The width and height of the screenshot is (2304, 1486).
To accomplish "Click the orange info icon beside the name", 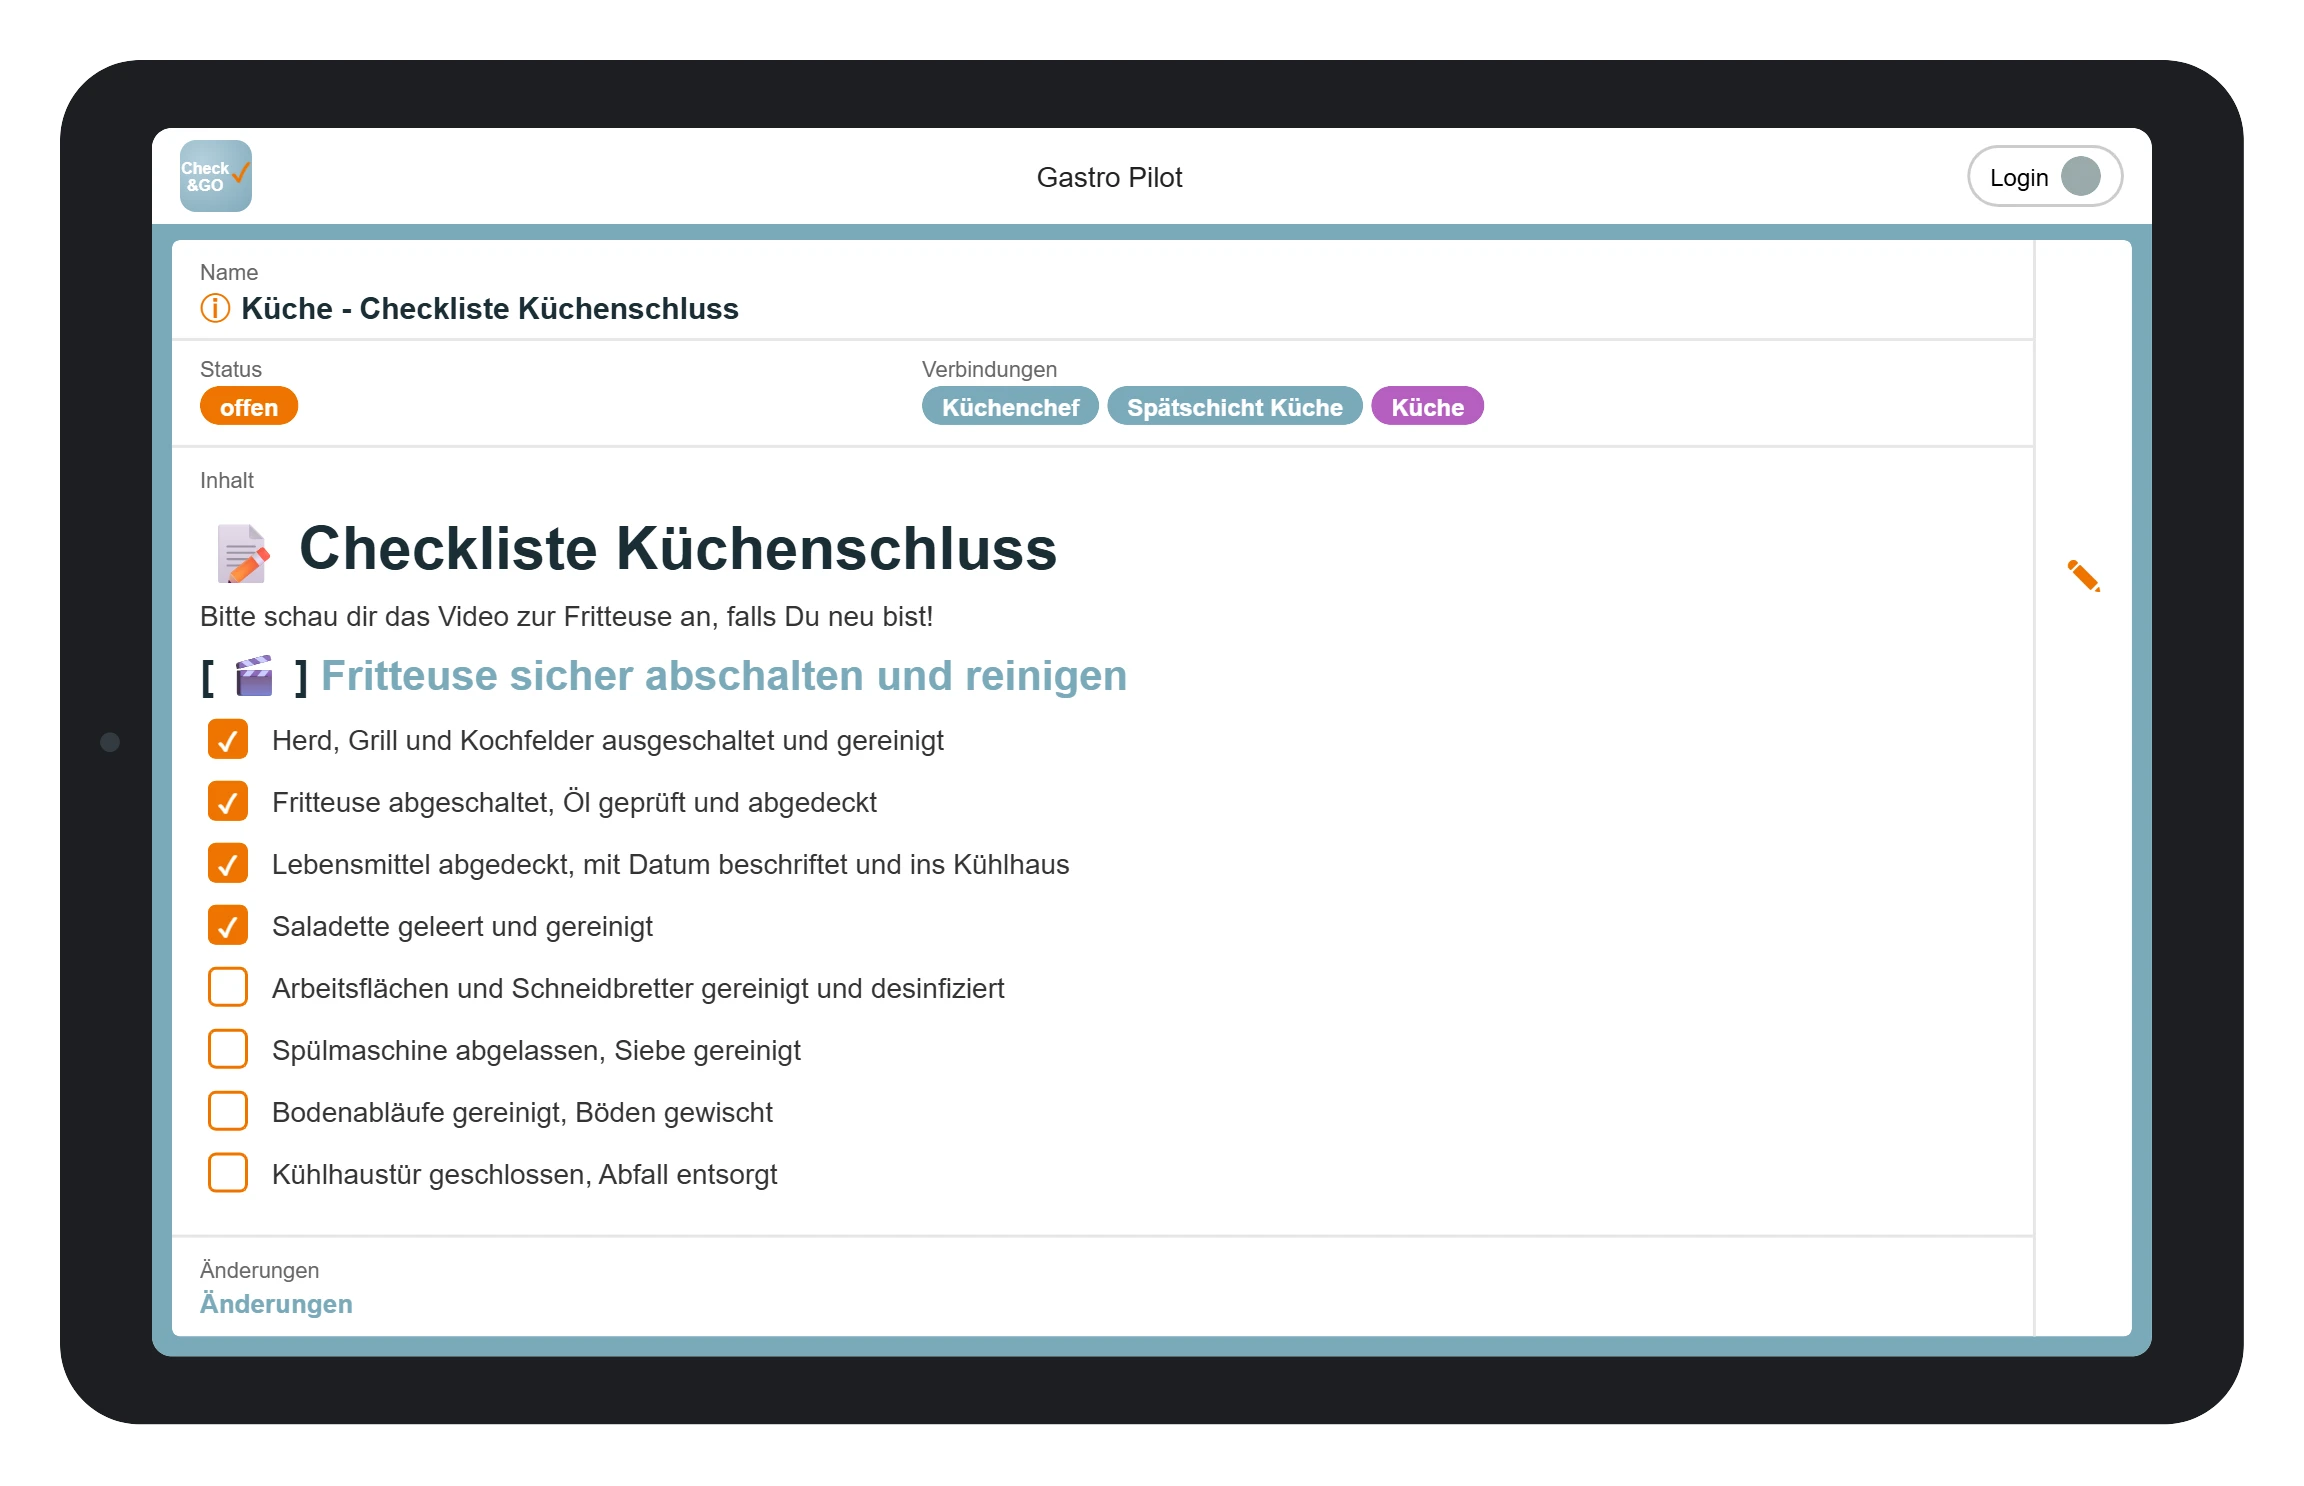I will click(x=215, y=308).
